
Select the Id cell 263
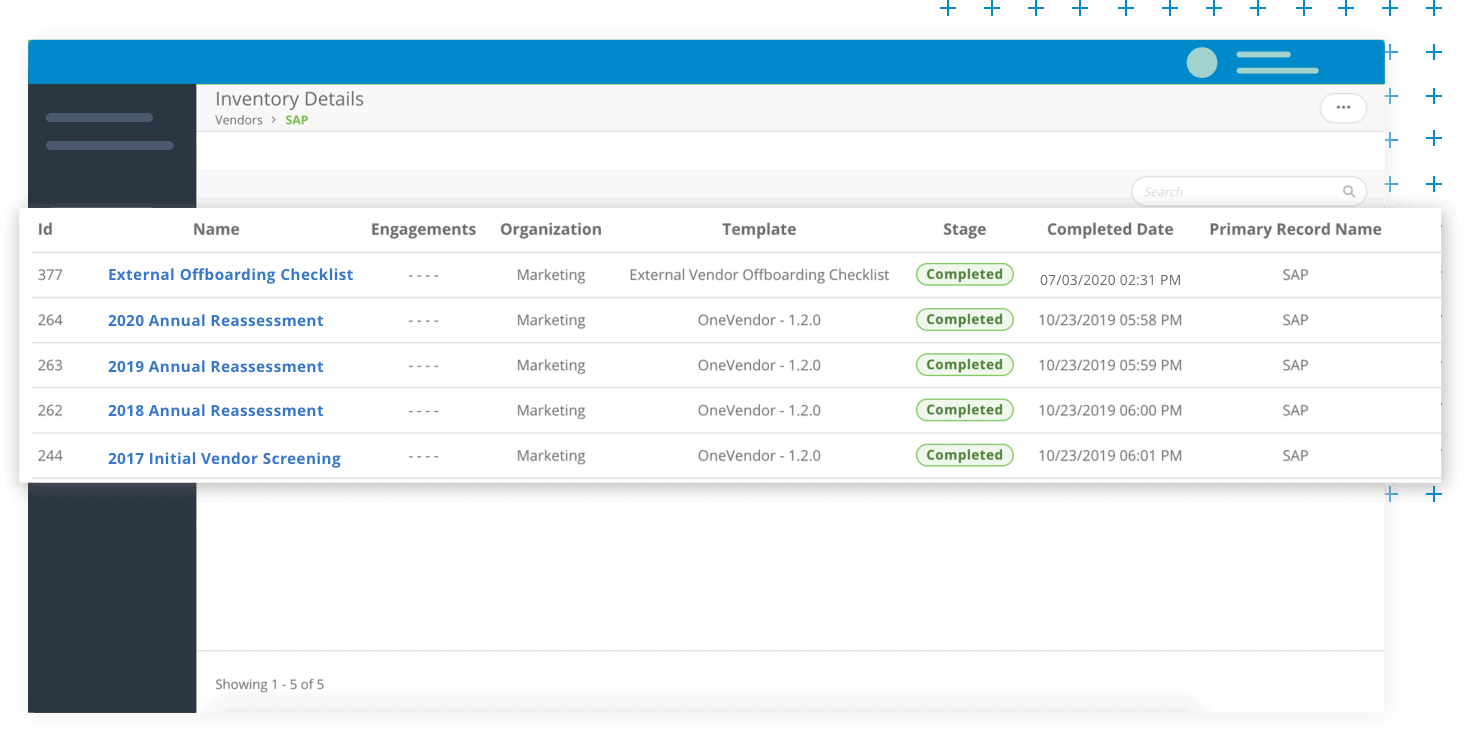pyautogui.click(x=50, y=365)
